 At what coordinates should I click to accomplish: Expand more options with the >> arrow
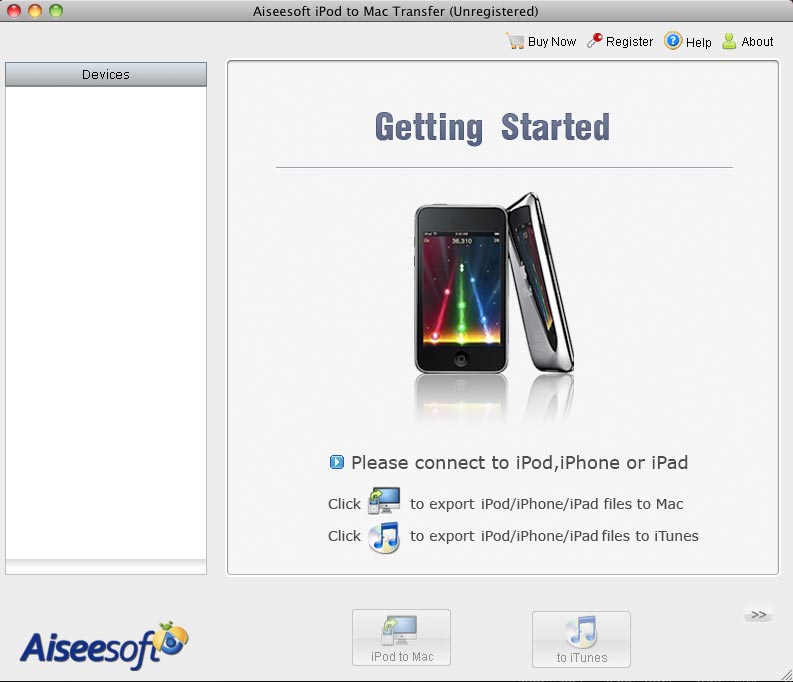tap(759, 615)
